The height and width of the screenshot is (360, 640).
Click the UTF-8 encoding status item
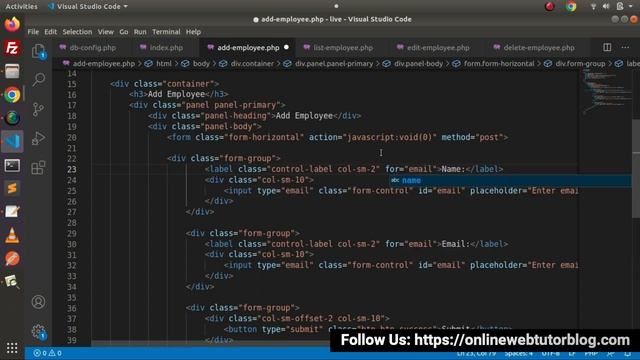(x=551, y=353)
